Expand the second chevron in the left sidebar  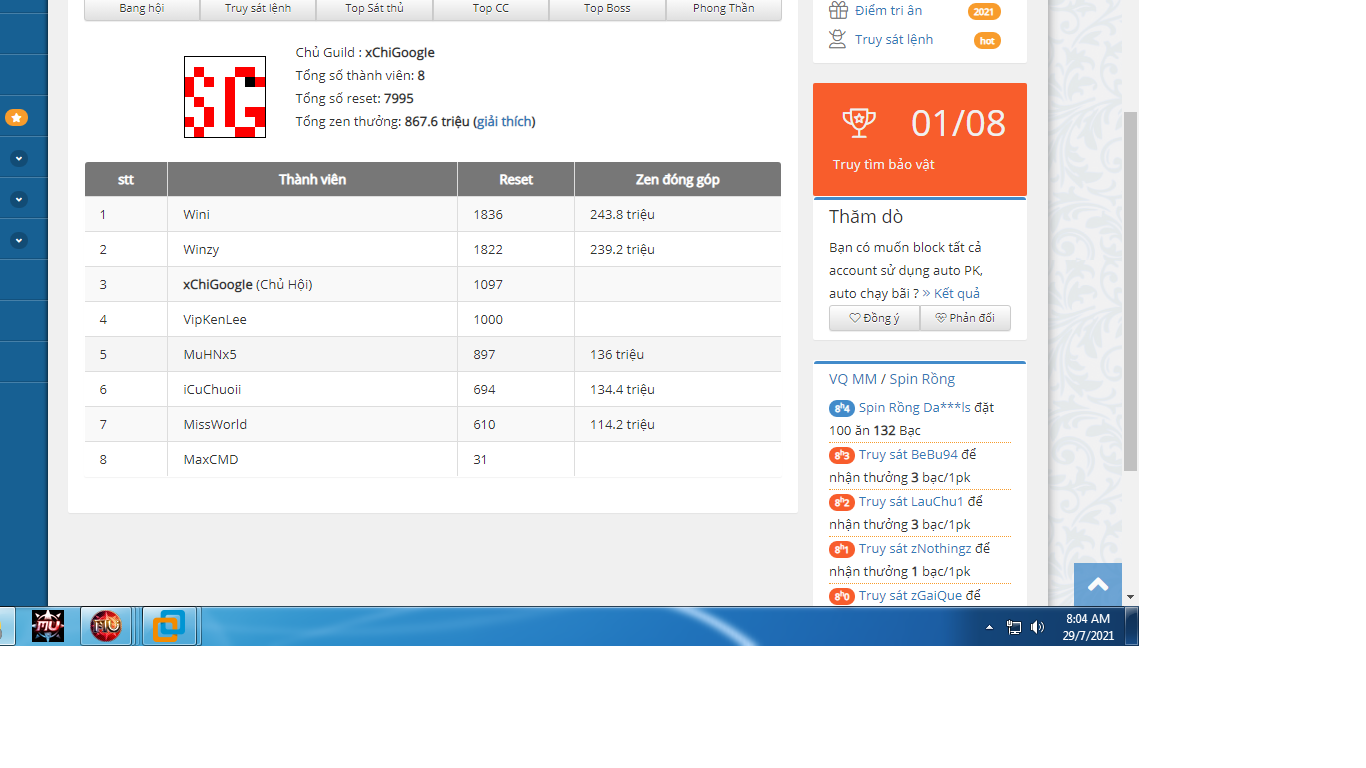(x=18, y=200)
